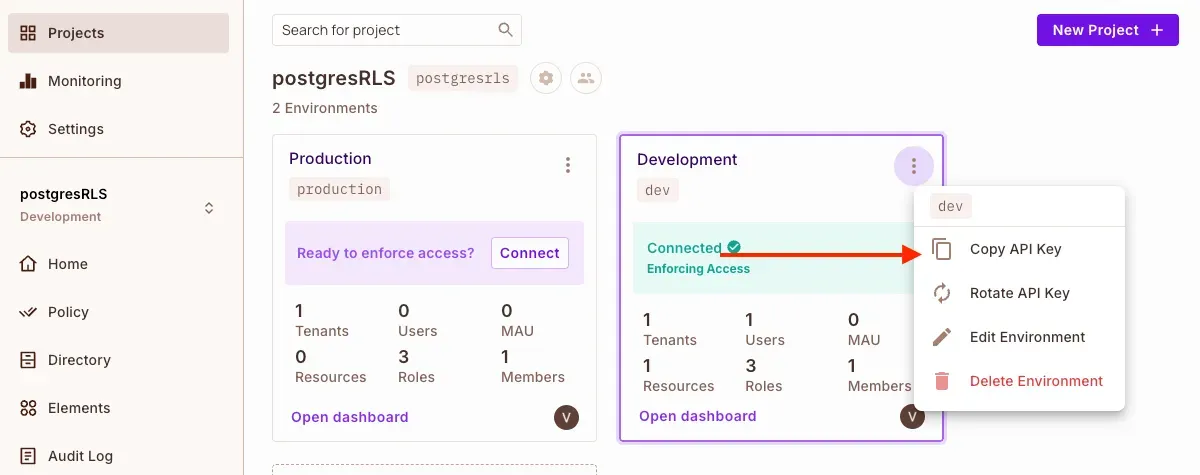
Task: Click the project settings gear icon
Action: coord(545,78)
